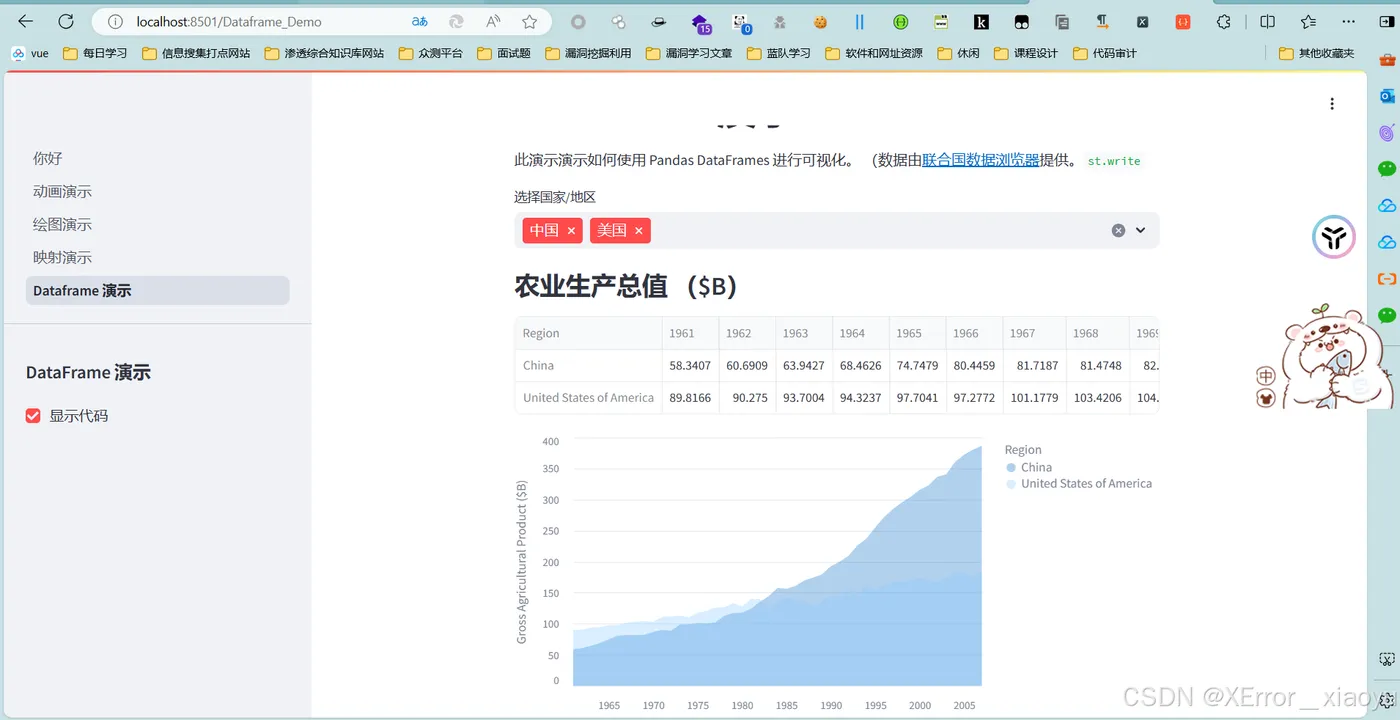1400x720 pixels.
Task: Open the 漏洞挖掘利用 bookmarks folder
Action: click(x=588, y=53)
